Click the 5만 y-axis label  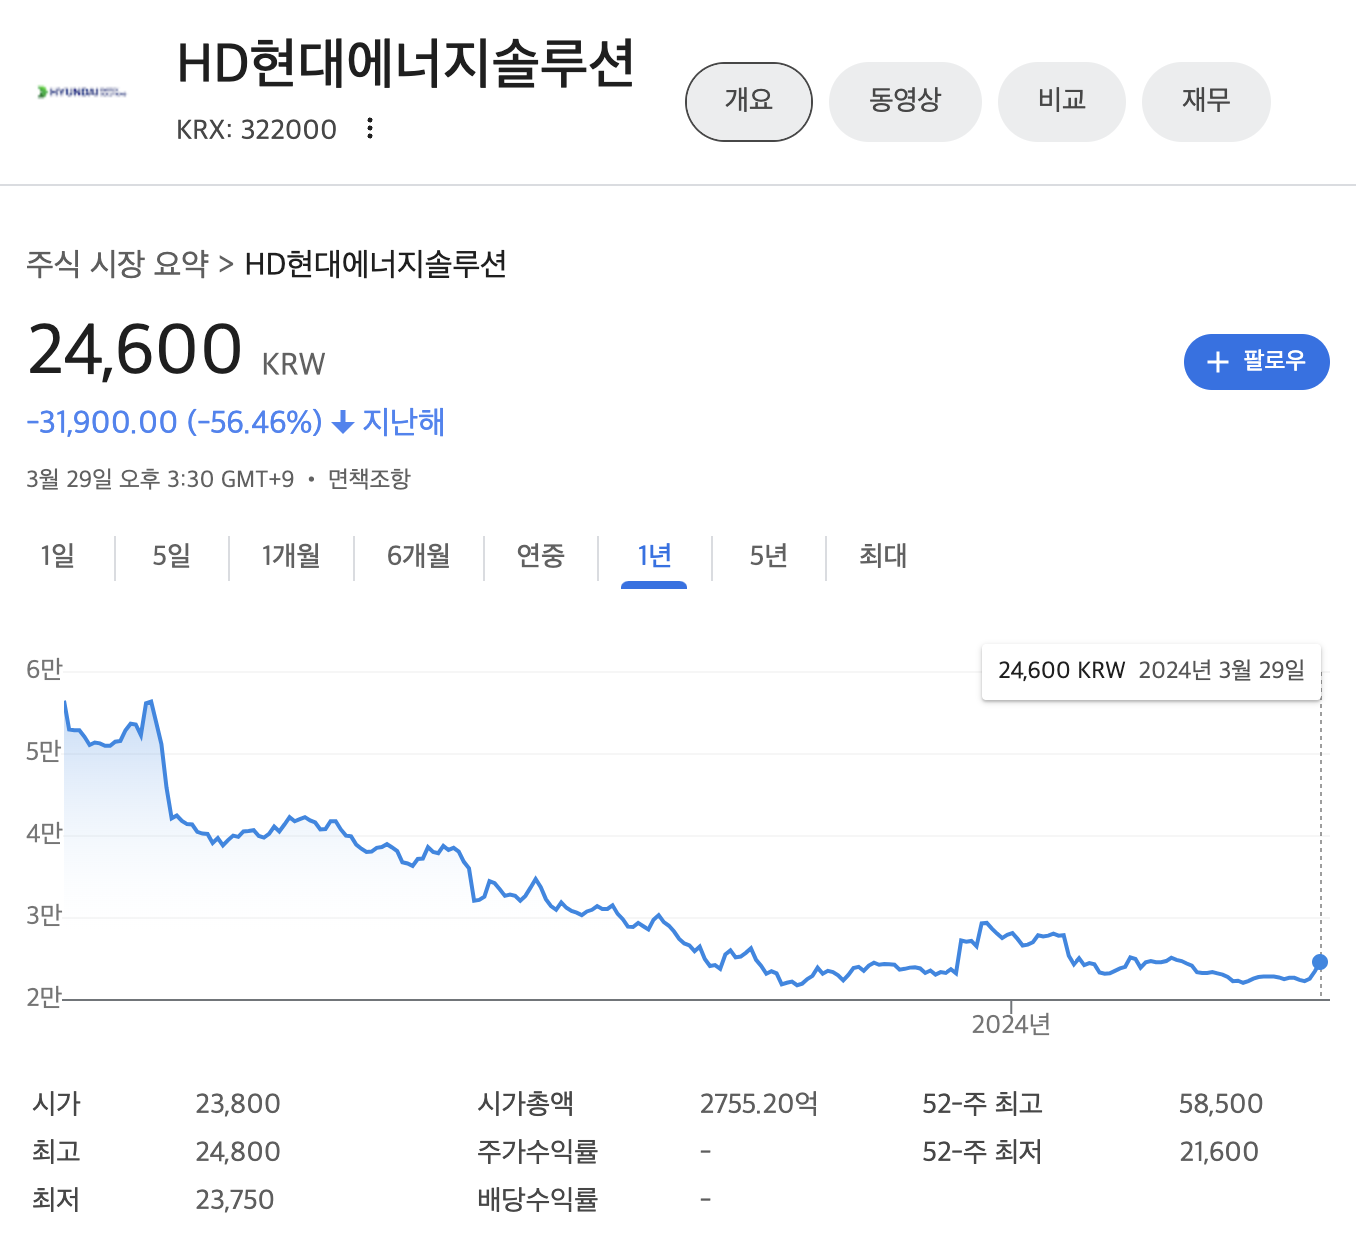click(x=44, y=752)
